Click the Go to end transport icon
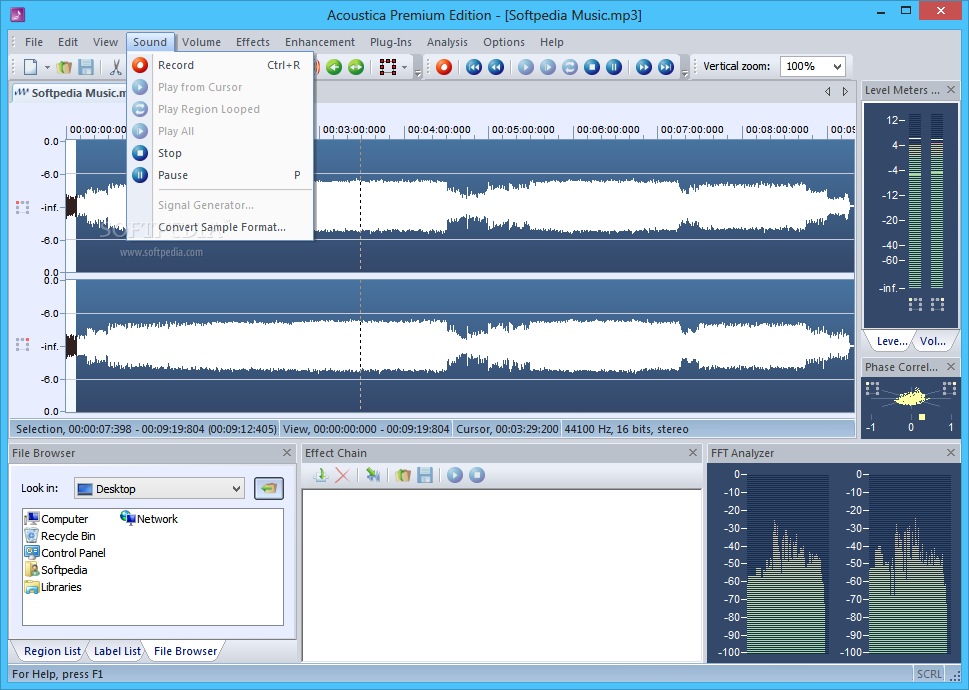 666,67
